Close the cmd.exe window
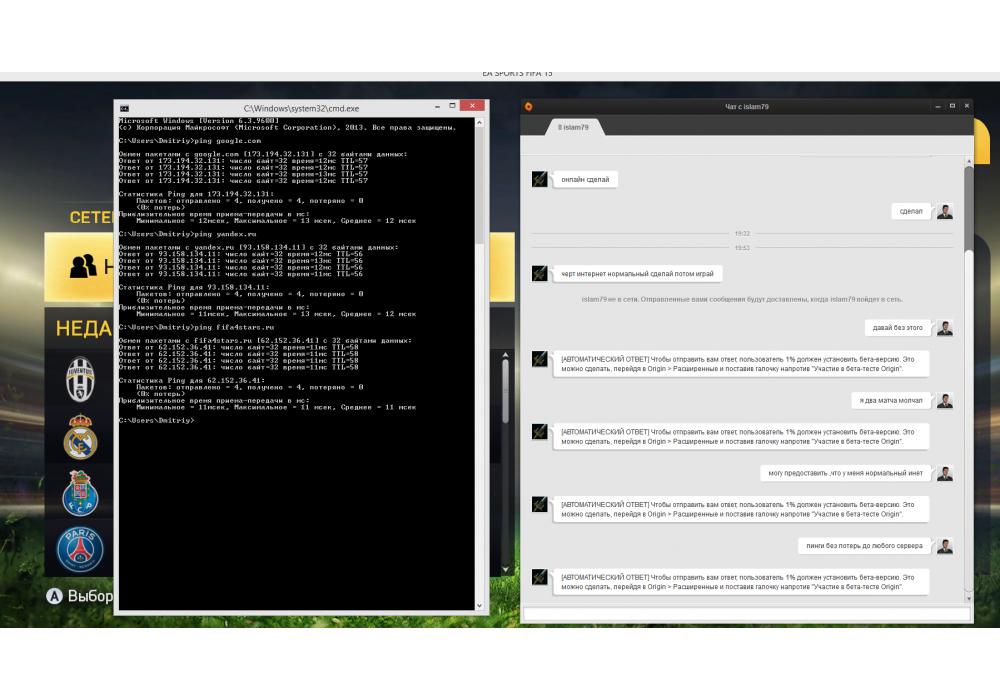Screen dimensions: 1000x700 tap(472, 105)
